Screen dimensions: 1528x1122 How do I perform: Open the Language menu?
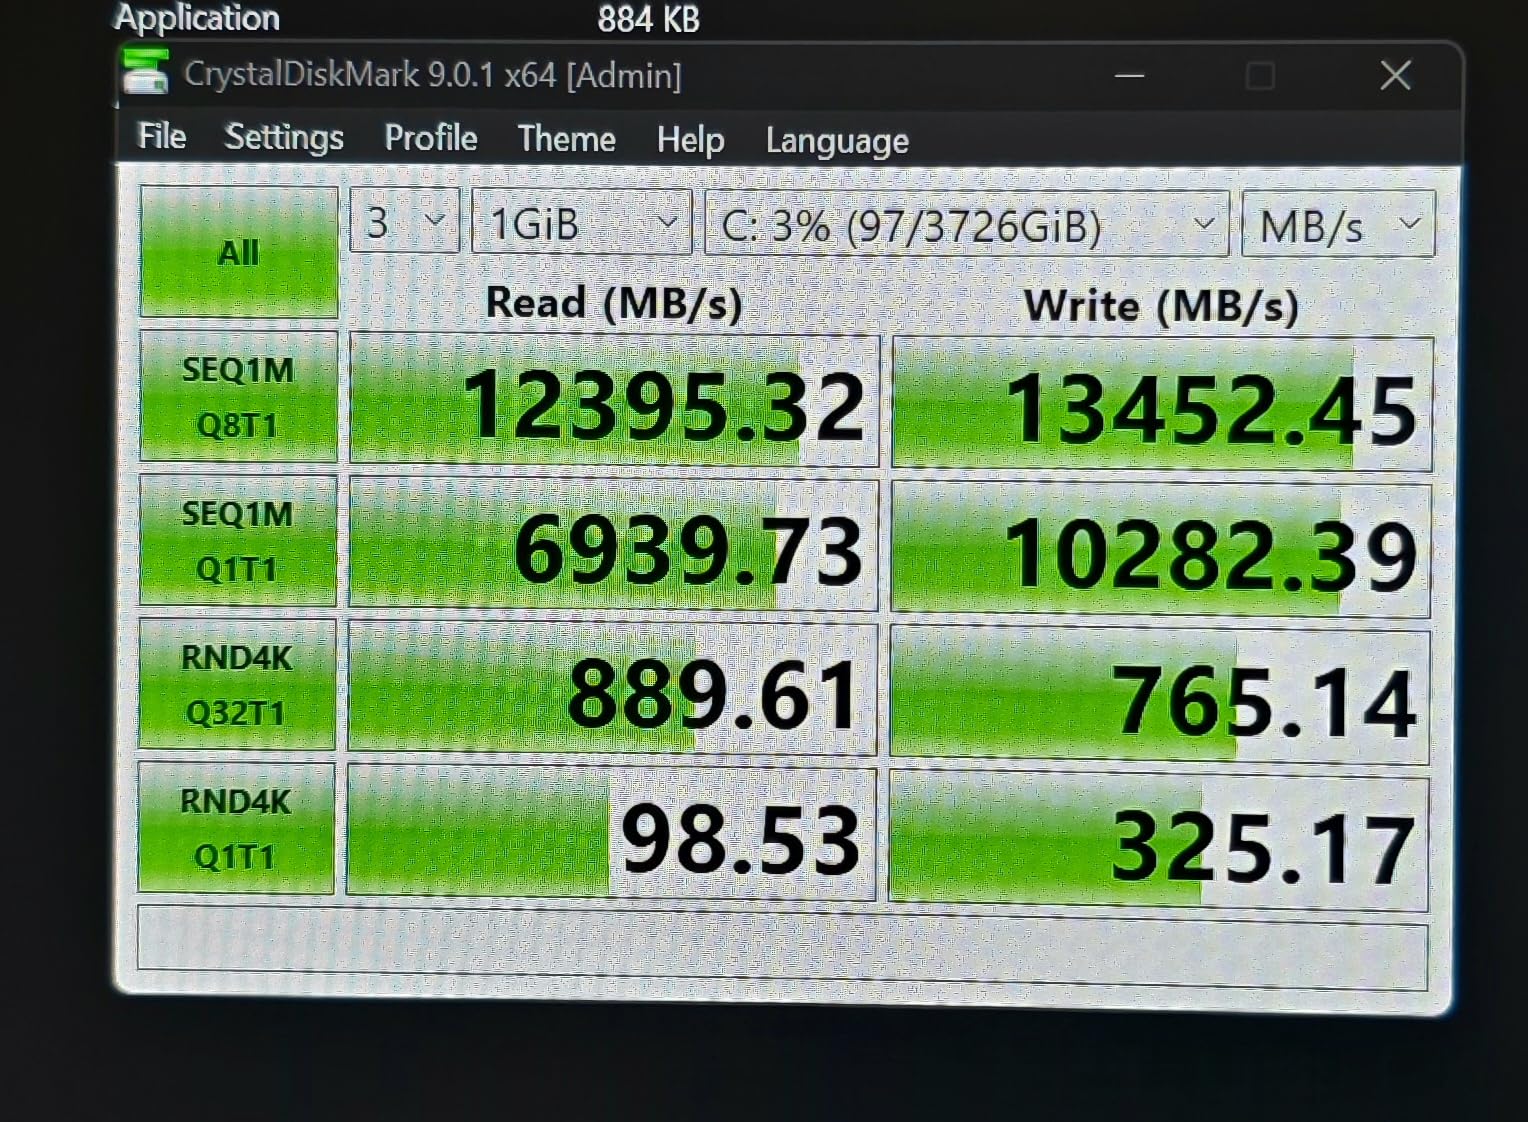click(x=837, y=141)
